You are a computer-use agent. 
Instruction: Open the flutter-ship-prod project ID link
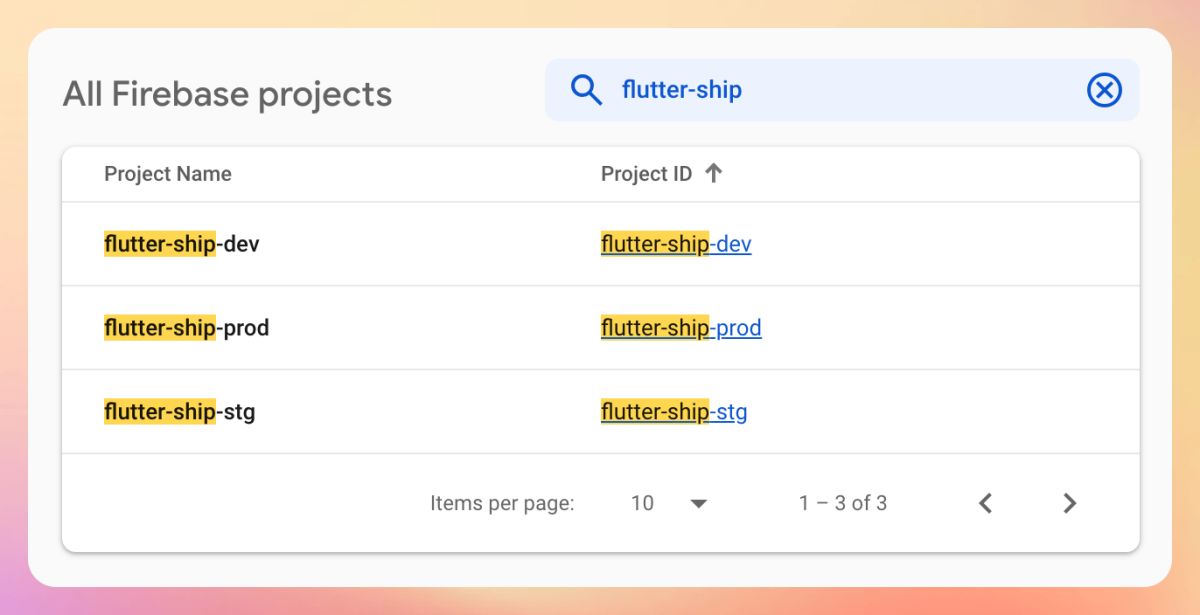(x=681, y=328)
